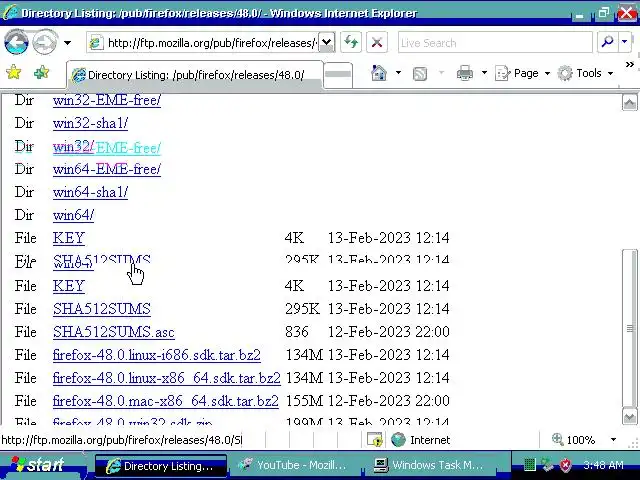Viewport: 640px width, 480px height.
Task: Click the date in the SHA512SUMS.asc row
Action: (389, 332)
